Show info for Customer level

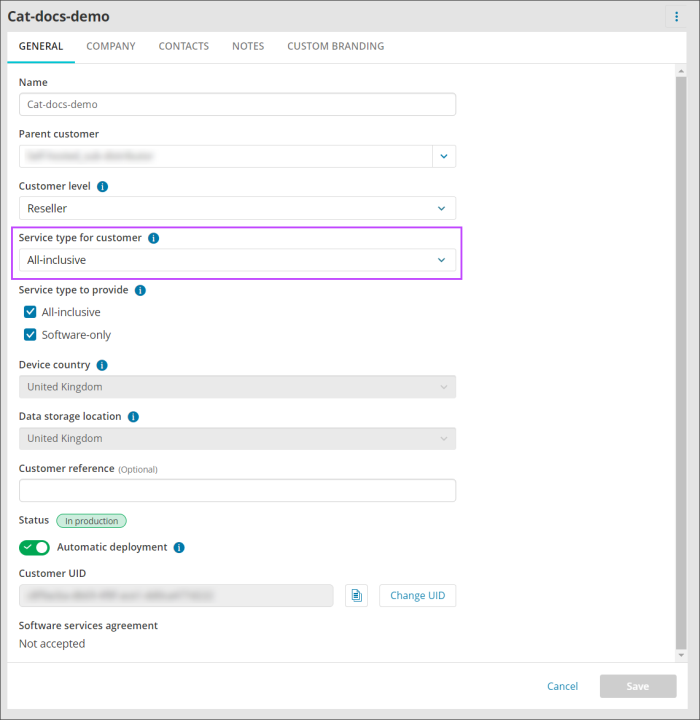pyautogui.click(x=102, y=186)
